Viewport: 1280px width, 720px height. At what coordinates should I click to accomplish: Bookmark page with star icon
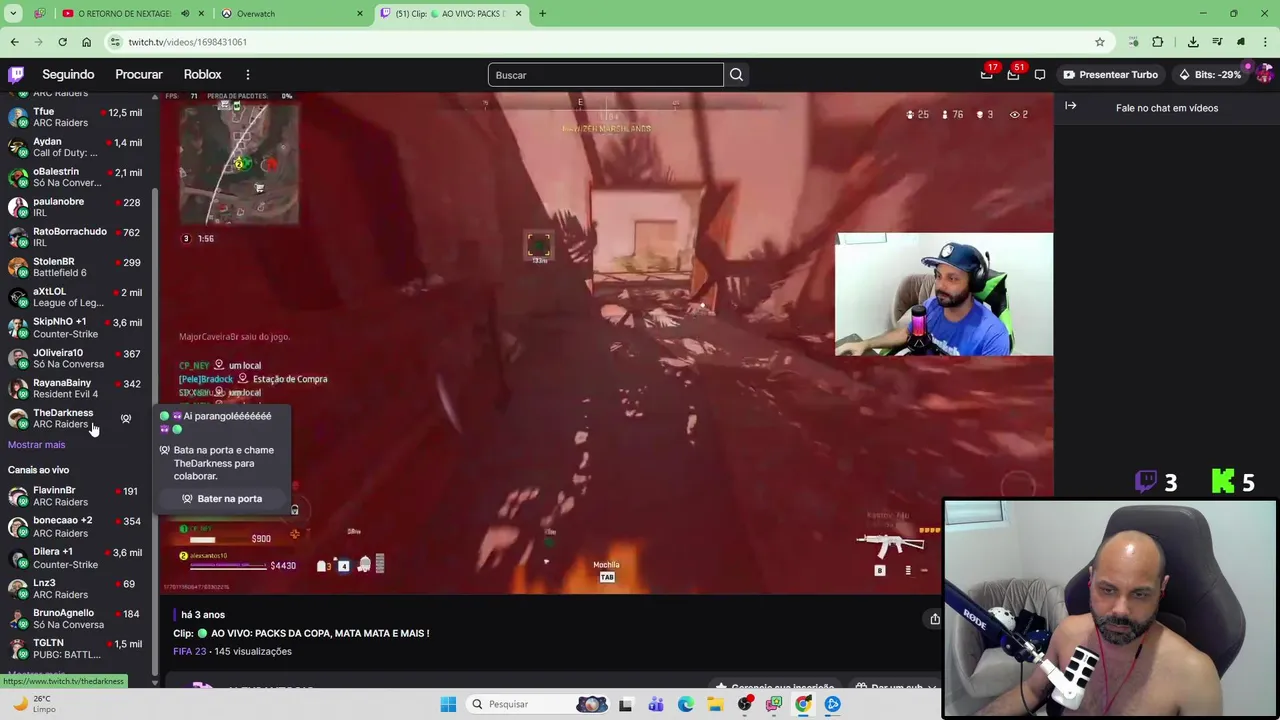[x=1100, y=42]
